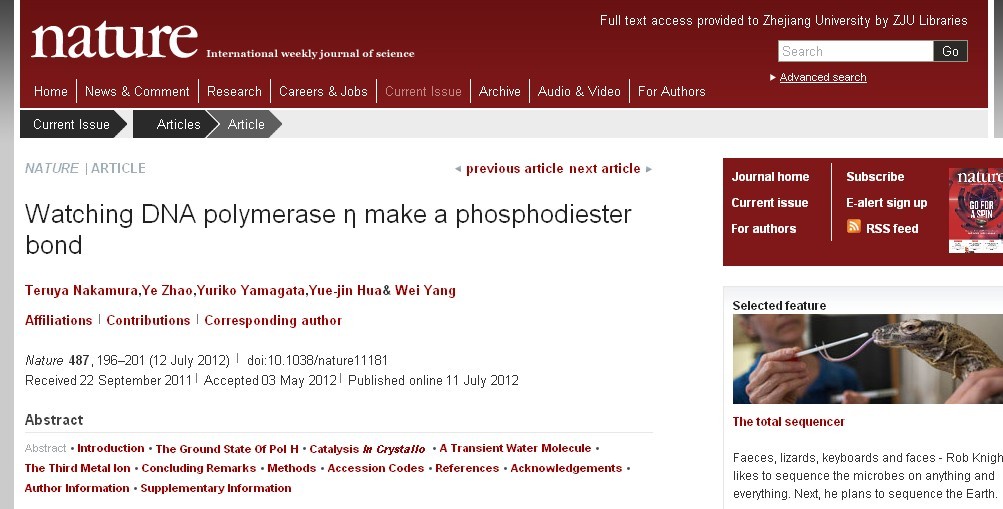Select the Archive navigation tab
The image size is (1003, 509).
[x=500, y=91]
